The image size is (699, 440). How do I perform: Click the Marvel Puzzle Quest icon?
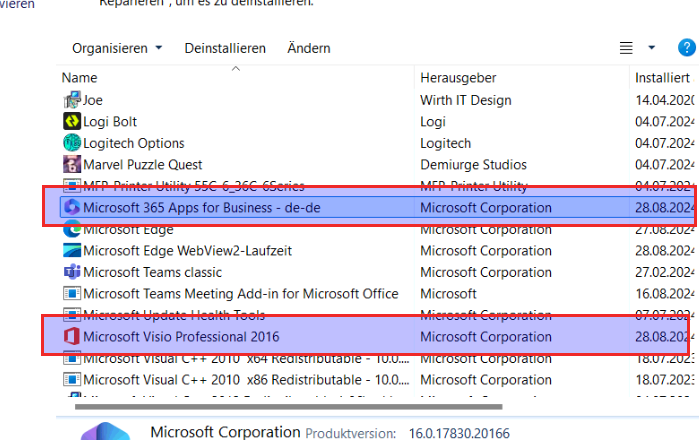(71, 164)
